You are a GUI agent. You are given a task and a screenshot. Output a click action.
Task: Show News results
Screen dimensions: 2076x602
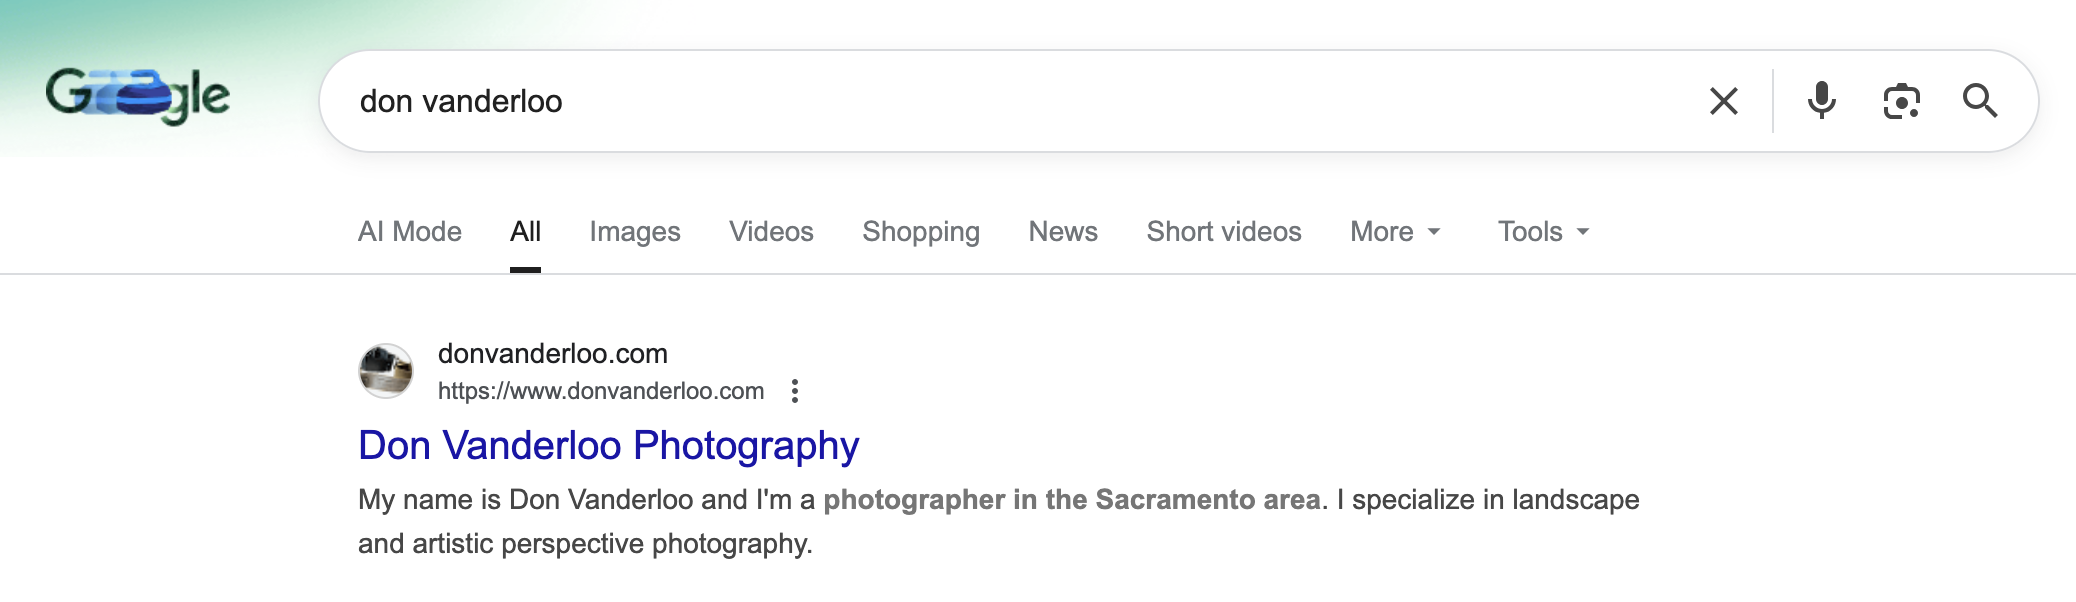coord(1063,232)
